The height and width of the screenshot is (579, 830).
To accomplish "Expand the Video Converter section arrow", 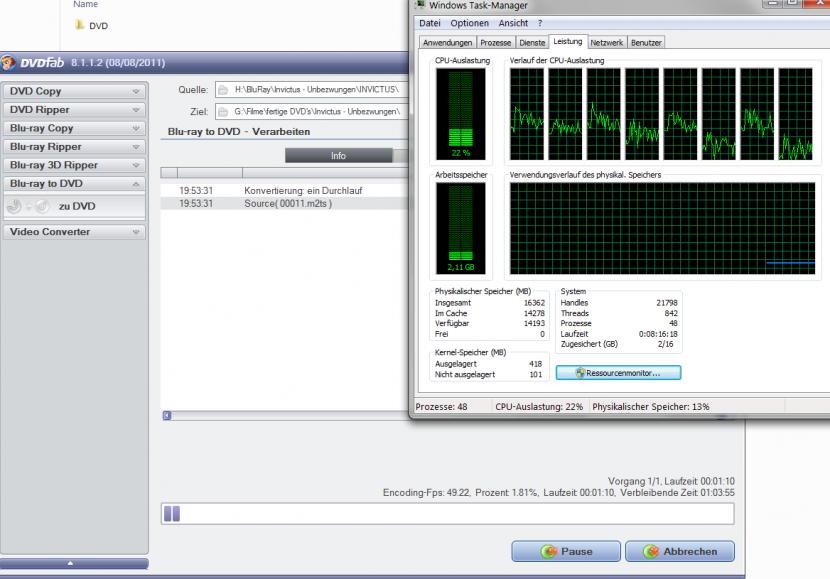I will [136, 232].
